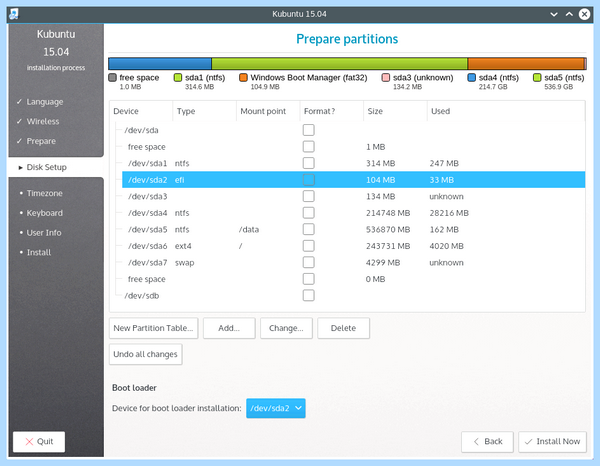Click the maximize chevron in title bar
Screen dimensions: 600x466
click(x=569, y=14)
